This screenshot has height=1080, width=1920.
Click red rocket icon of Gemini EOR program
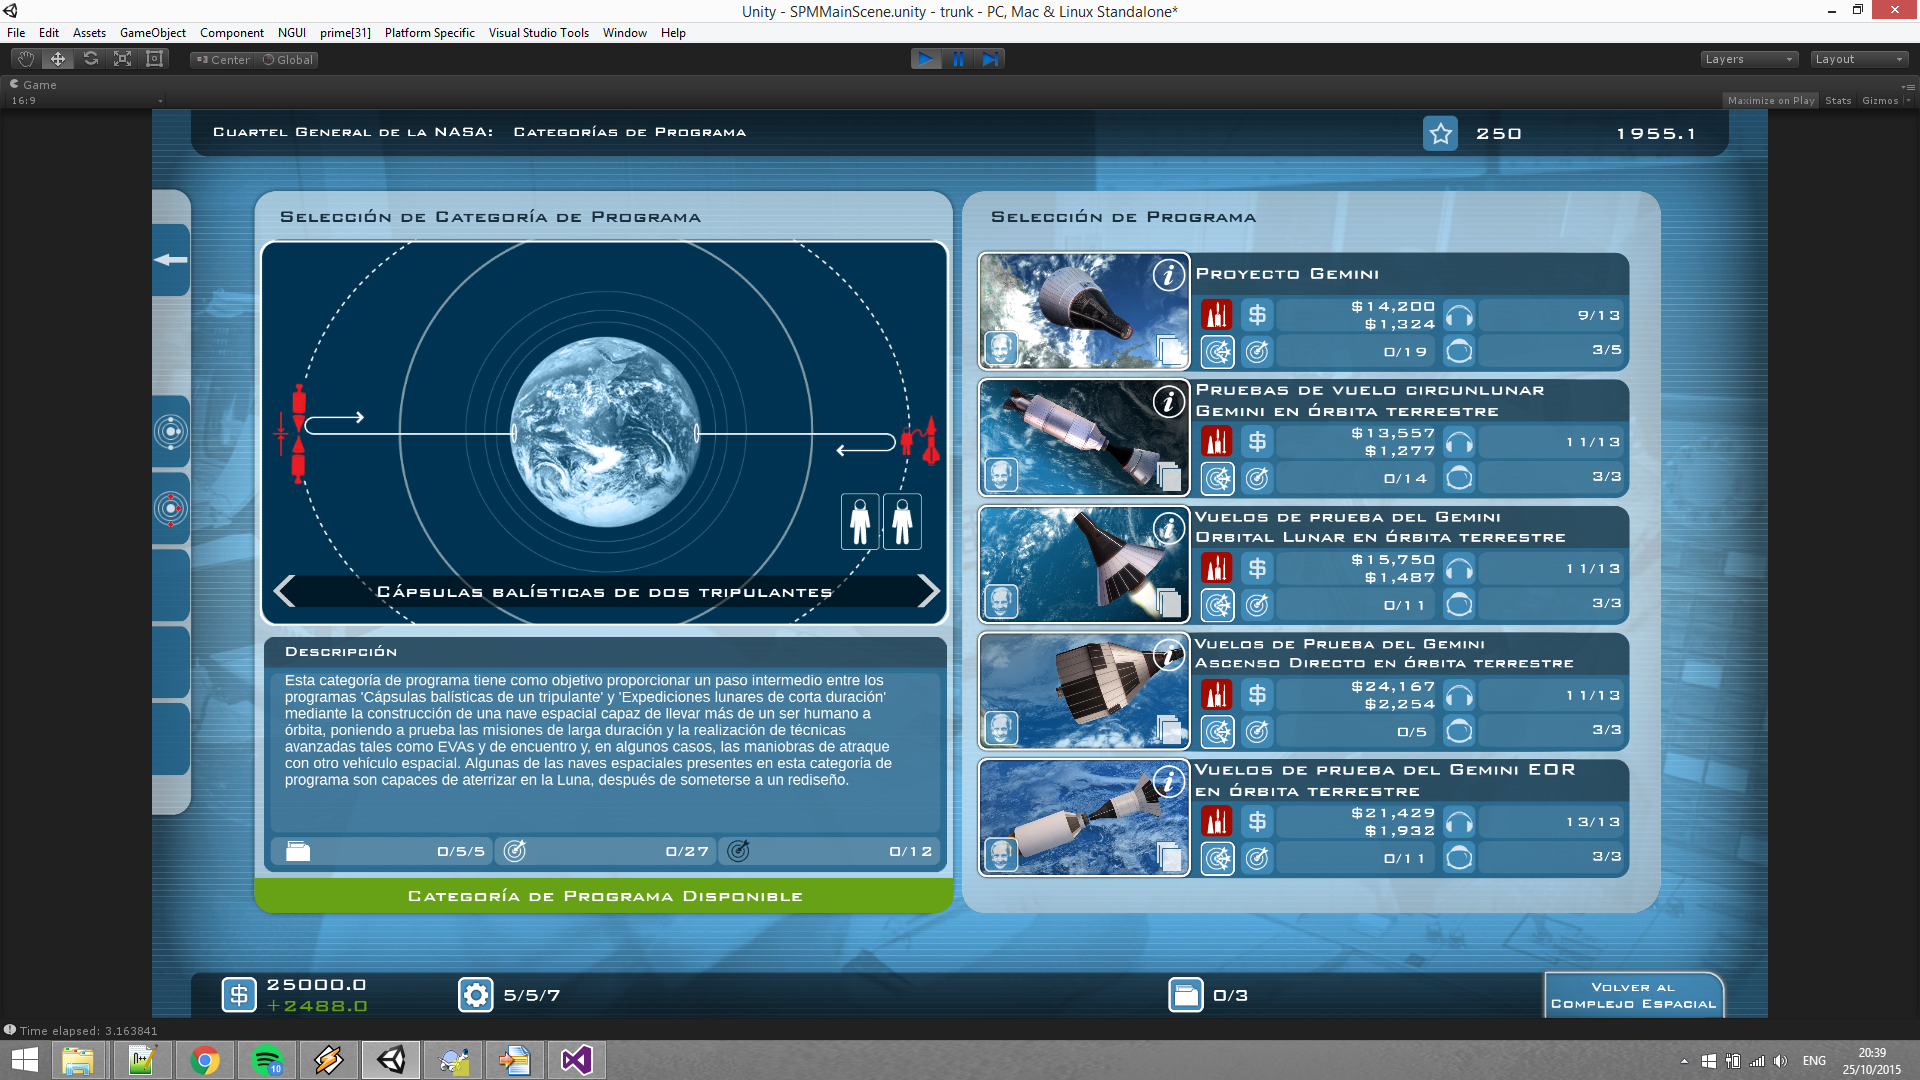tap(1217, 822)
